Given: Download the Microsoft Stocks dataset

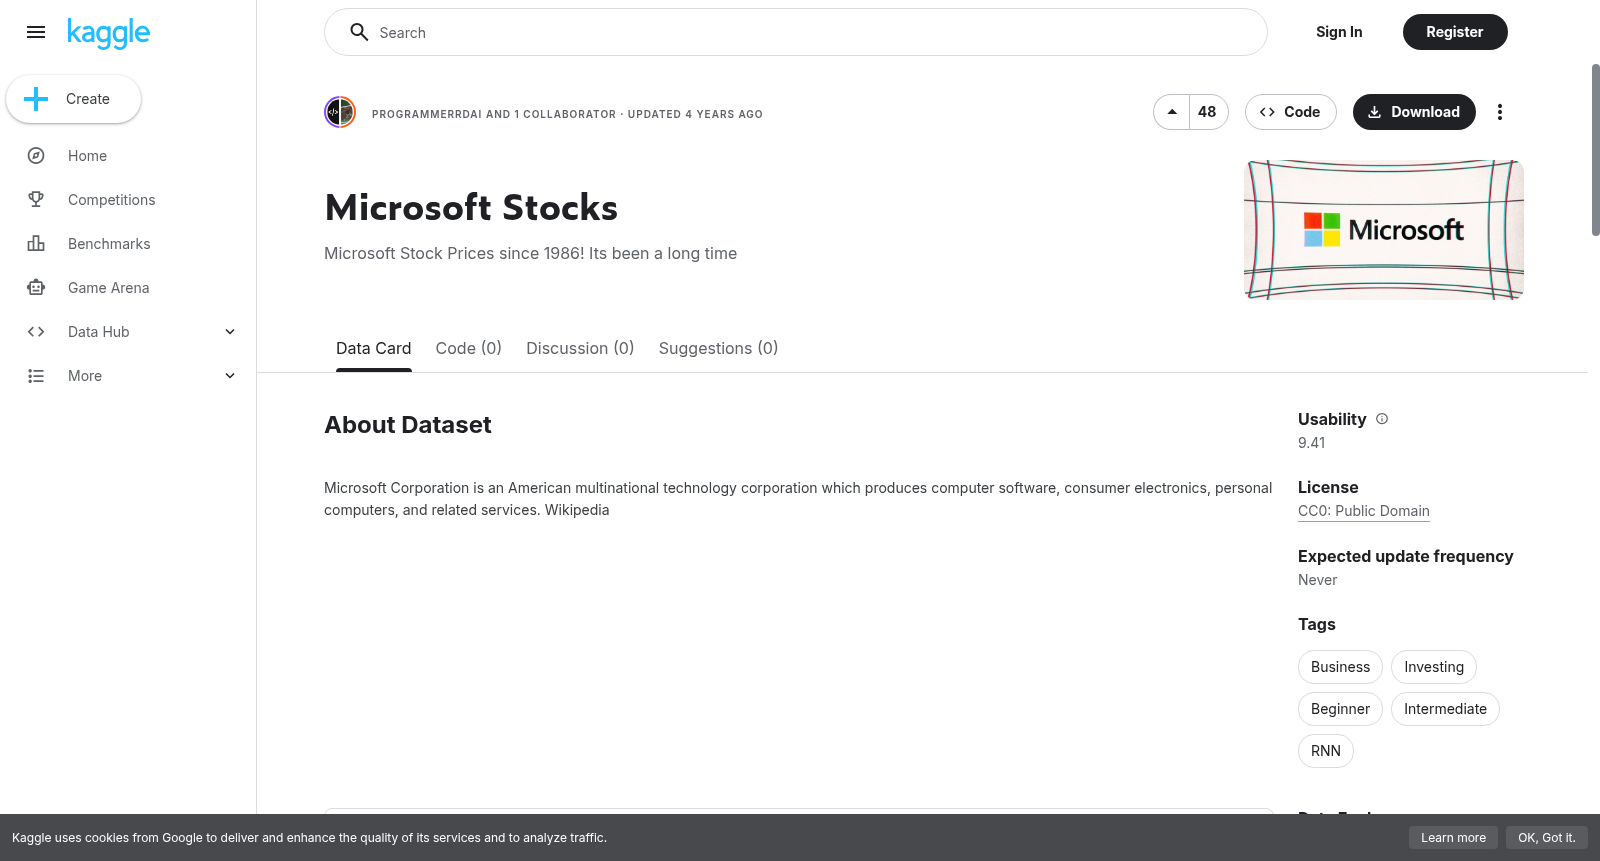Looking at the screenshot, I should point(1414,112).
